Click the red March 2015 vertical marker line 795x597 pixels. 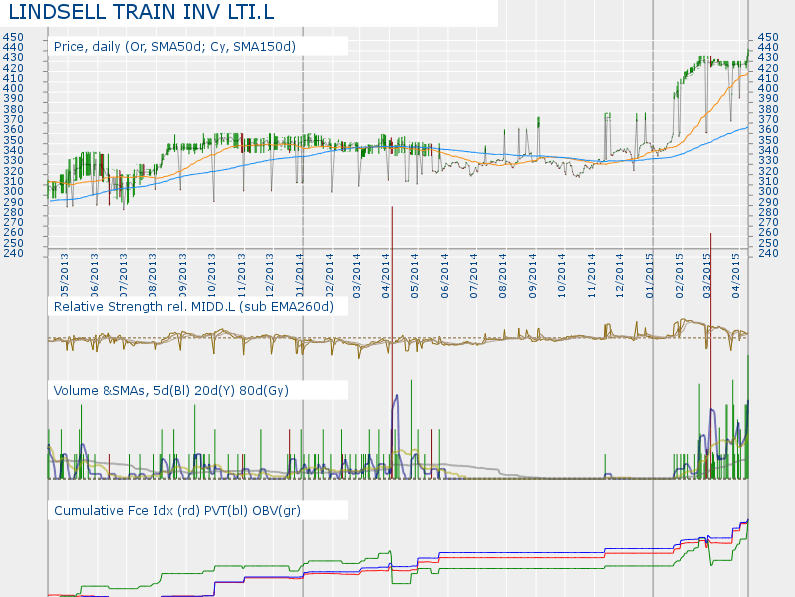[710, 355]
